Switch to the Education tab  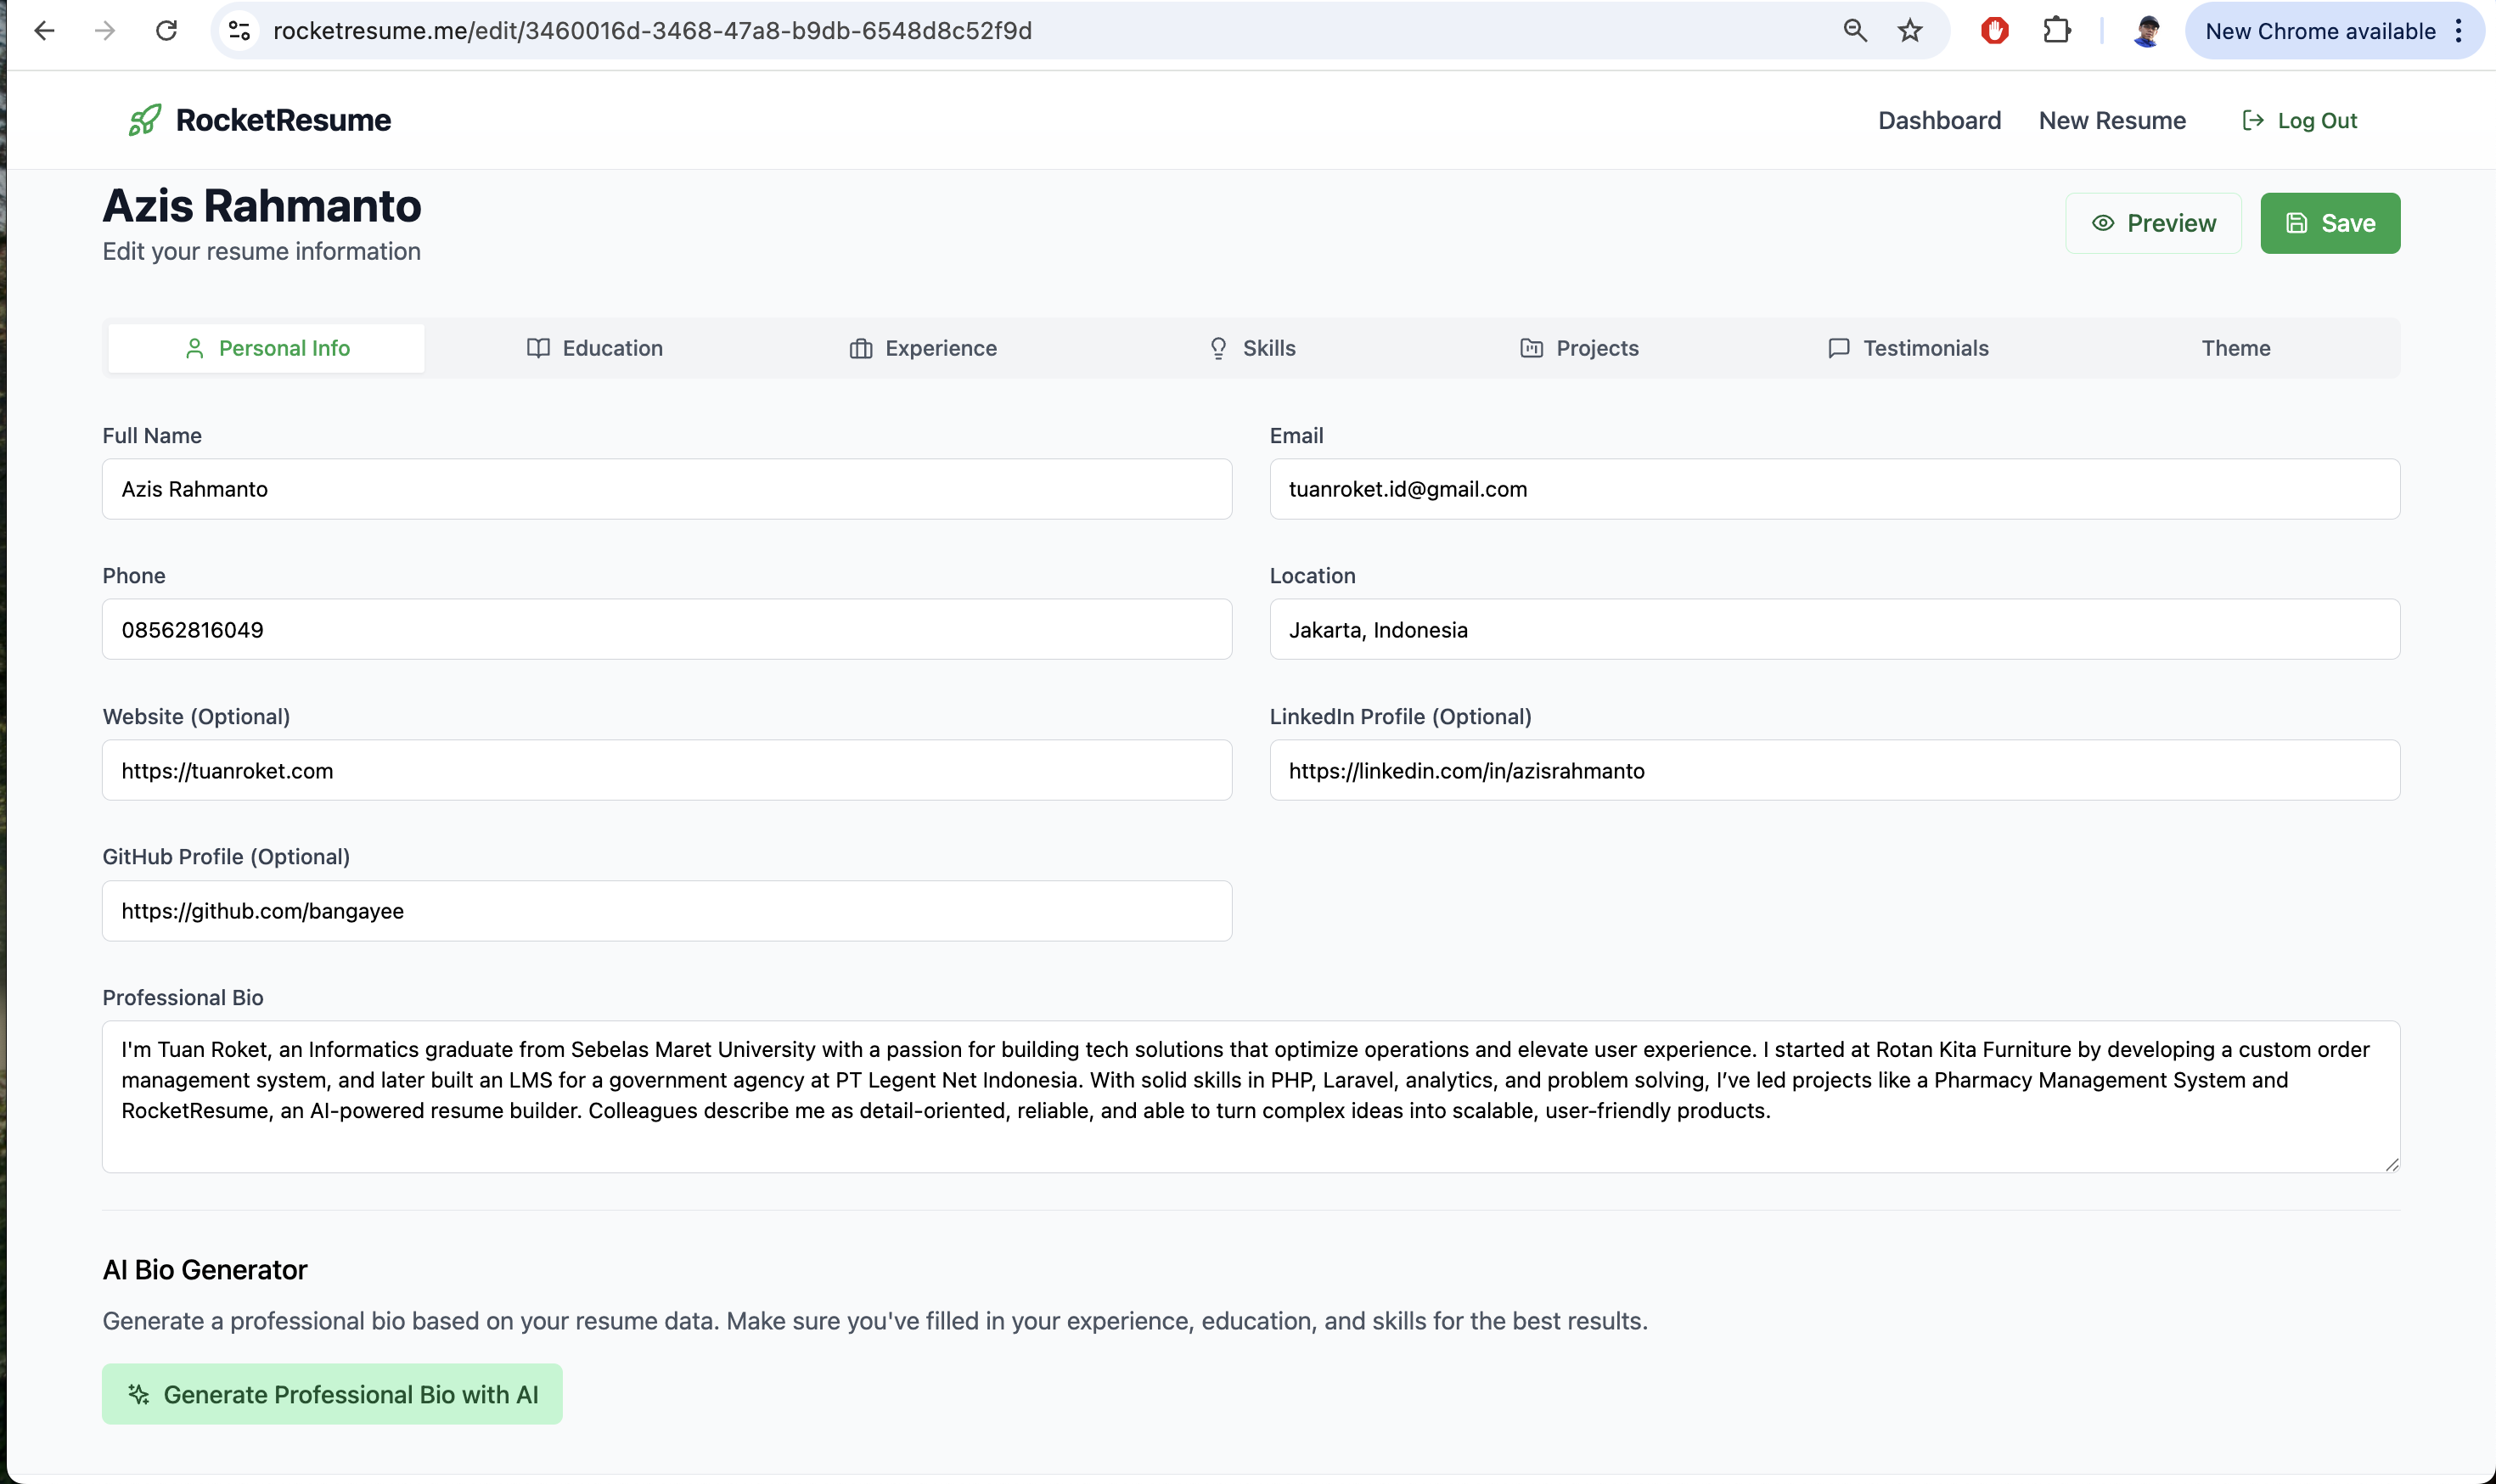[594, 348]
